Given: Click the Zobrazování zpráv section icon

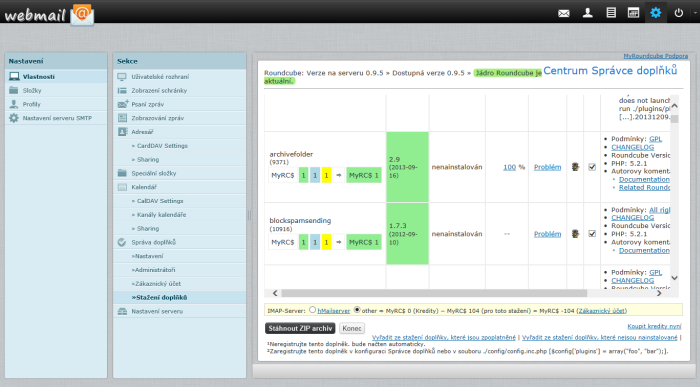Looking at the screenshot, I should click(x=122, y=118).
